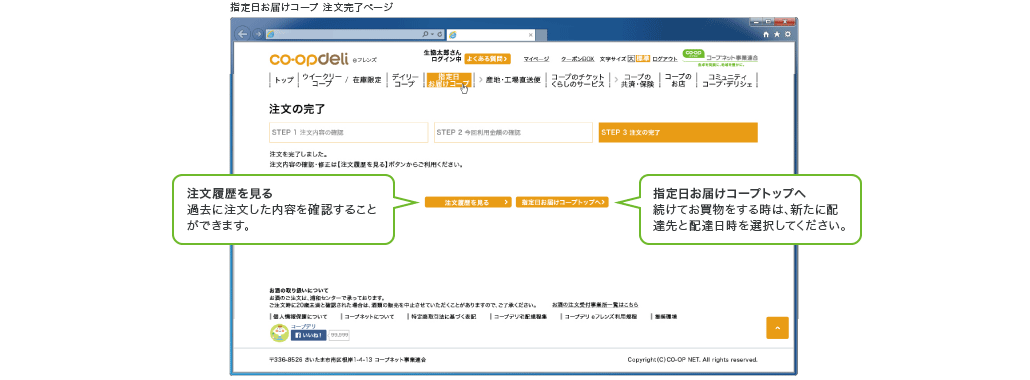Image resolution: width=1030 pixels, height=380 pixels.
Task: Open コープネットについて footer link
Action: 369,317
